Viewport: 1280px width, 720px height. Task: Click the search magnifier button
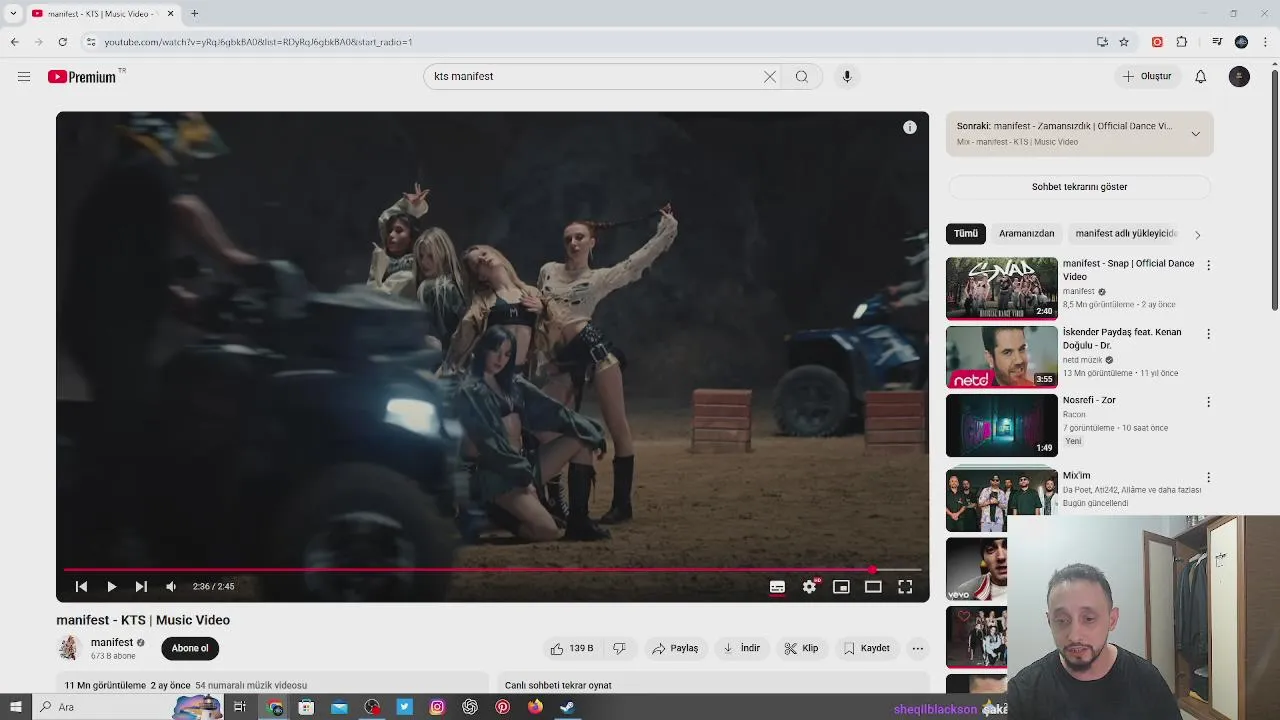802,76
